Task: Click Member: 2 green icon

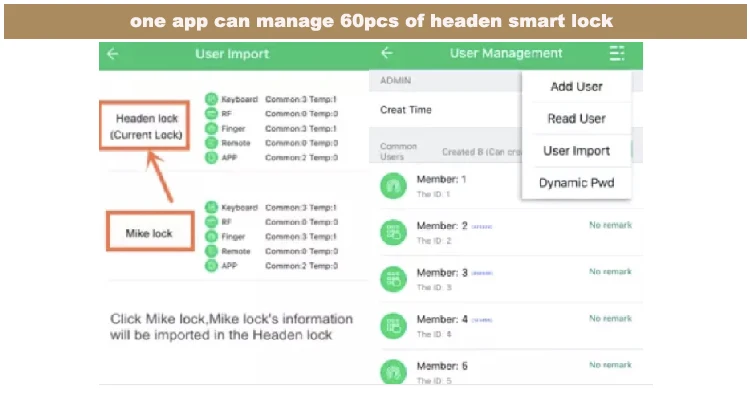Action: pyautogui.click(x=392, y=232)
